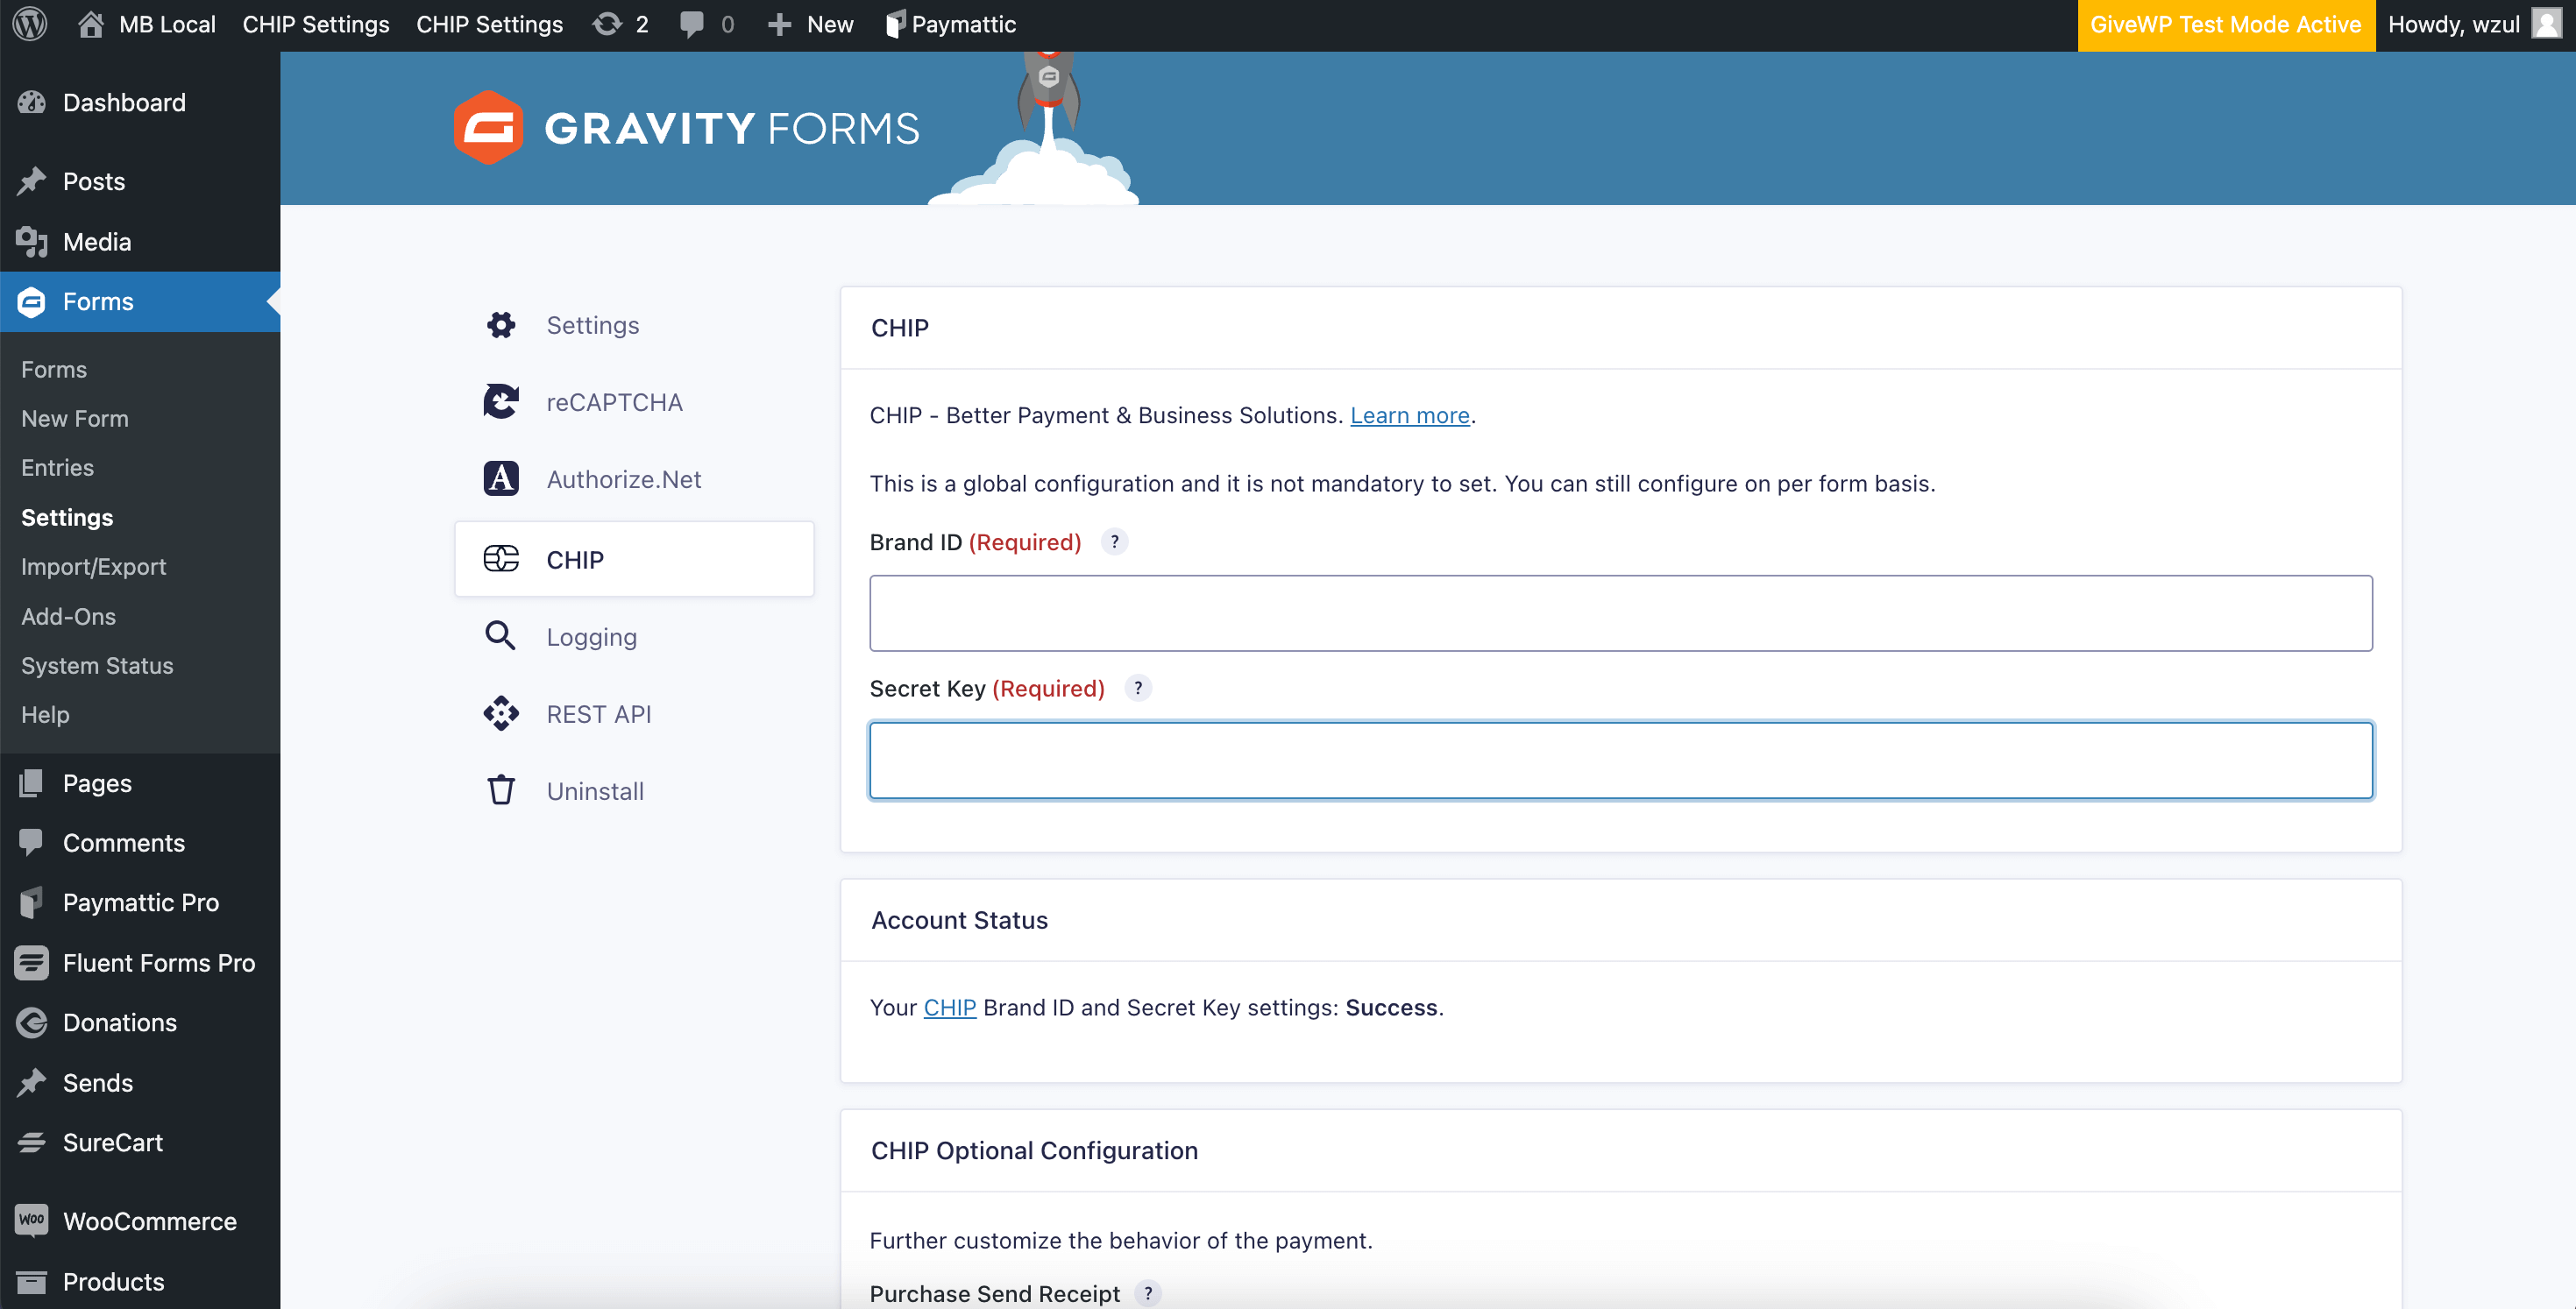Open Settings in the Forms submenu

pos(67,517)
